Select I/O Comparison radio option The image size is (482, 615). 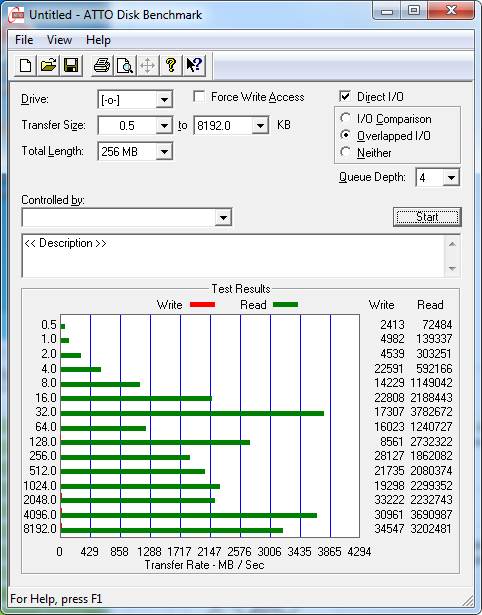click(x=346, y=118)
